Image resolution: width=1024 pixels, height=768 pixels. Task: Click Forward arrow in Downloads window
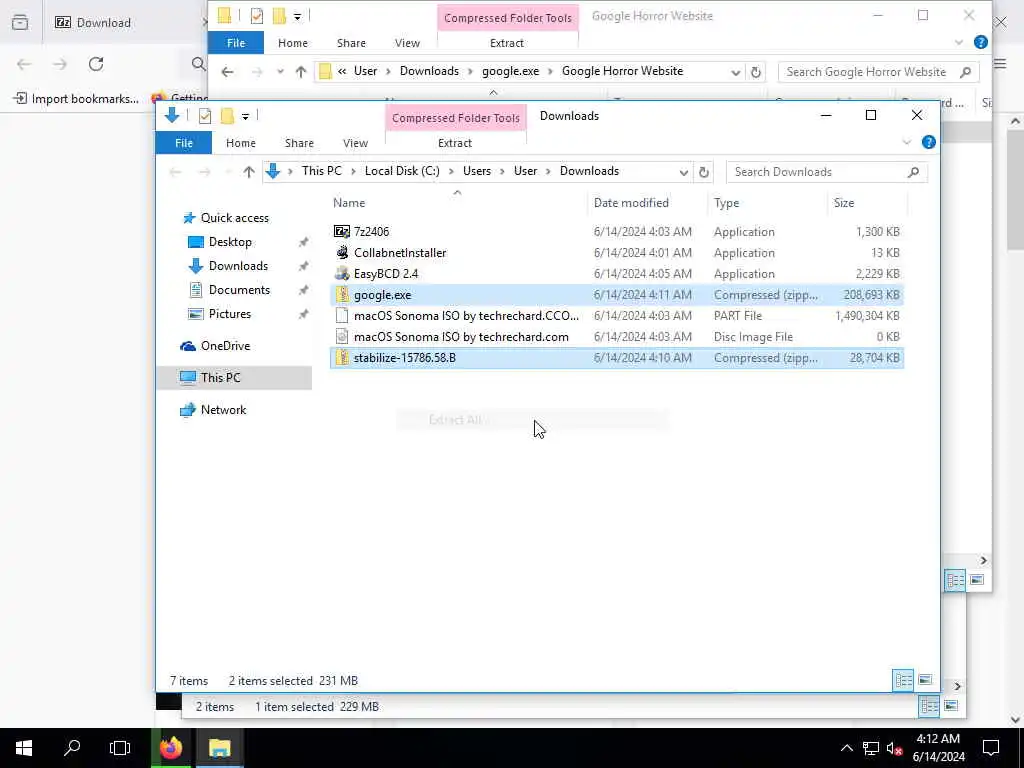(x=204, y=172)
